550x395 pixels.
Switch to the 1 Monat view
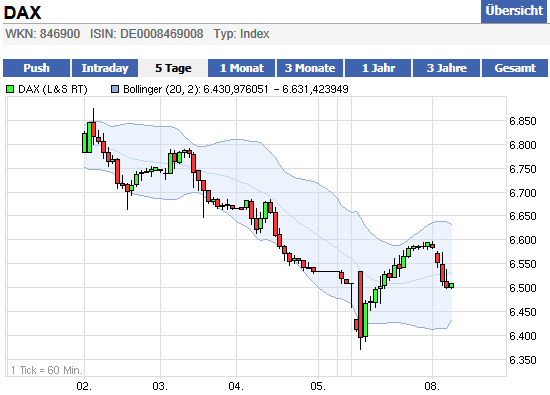(x=241, y=68)
